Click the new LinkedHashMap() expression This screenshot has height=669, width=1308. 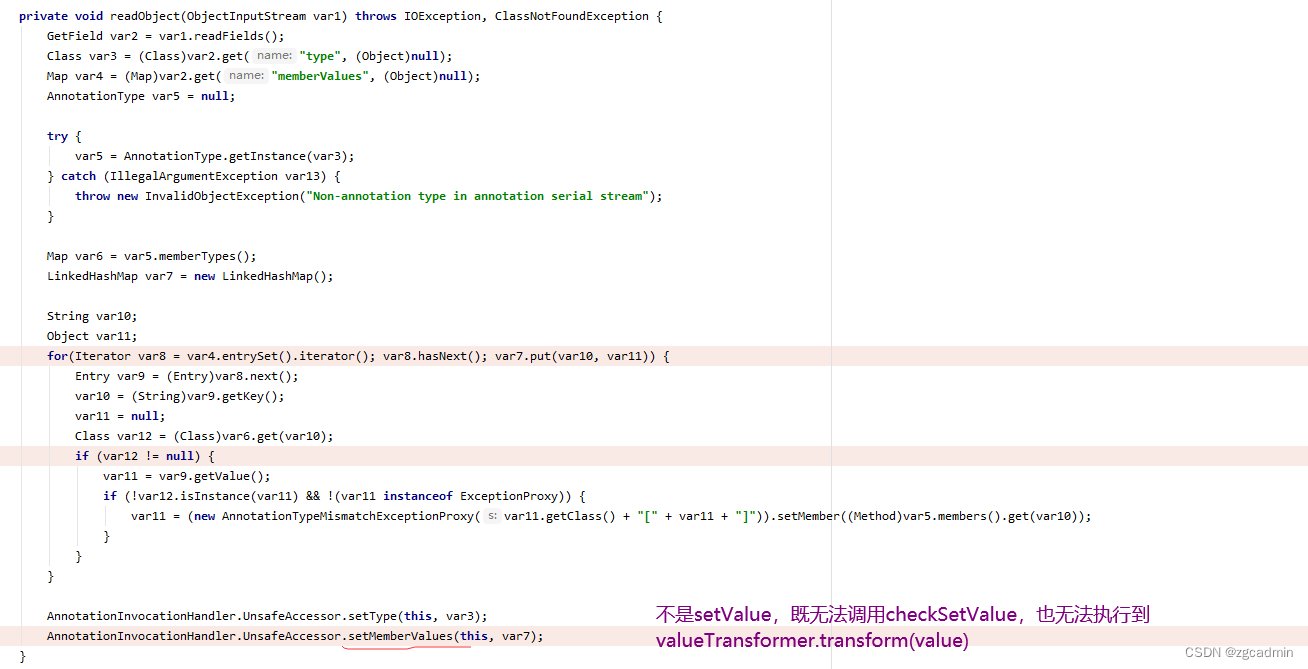coord(261,276)
